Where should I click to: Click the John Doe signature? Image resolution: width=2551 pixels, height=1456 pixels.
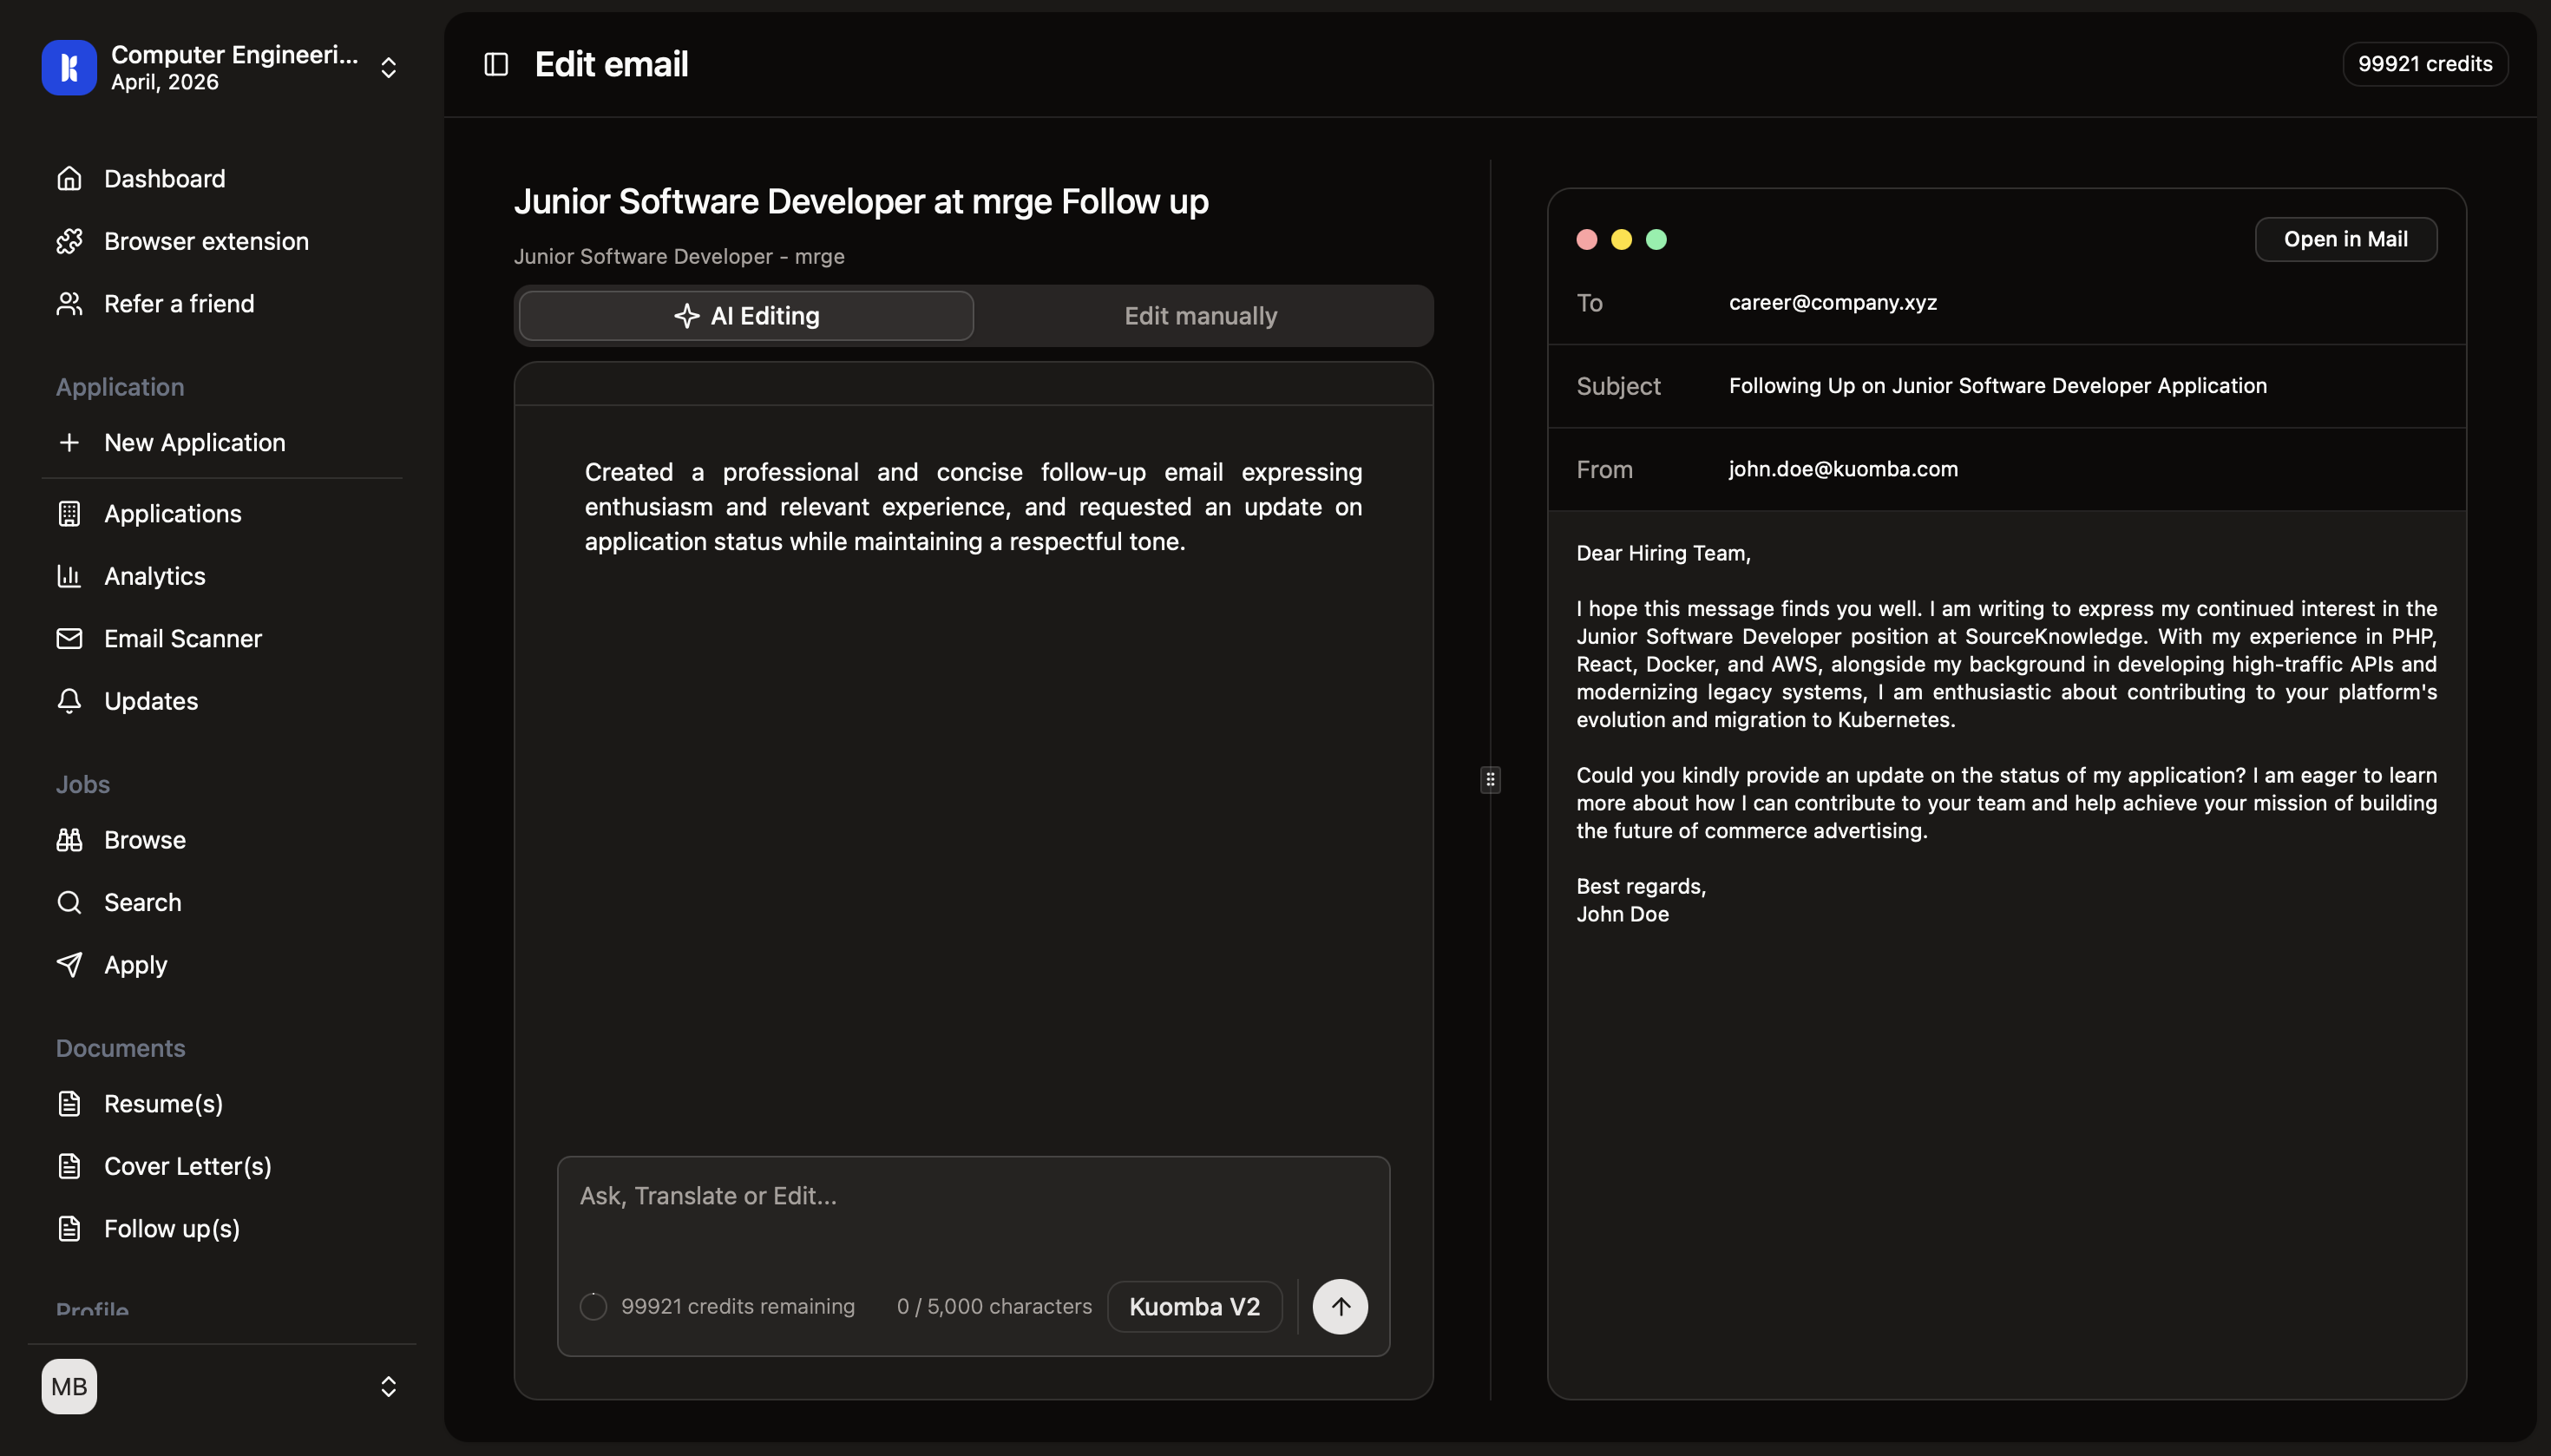[1622, 914]
